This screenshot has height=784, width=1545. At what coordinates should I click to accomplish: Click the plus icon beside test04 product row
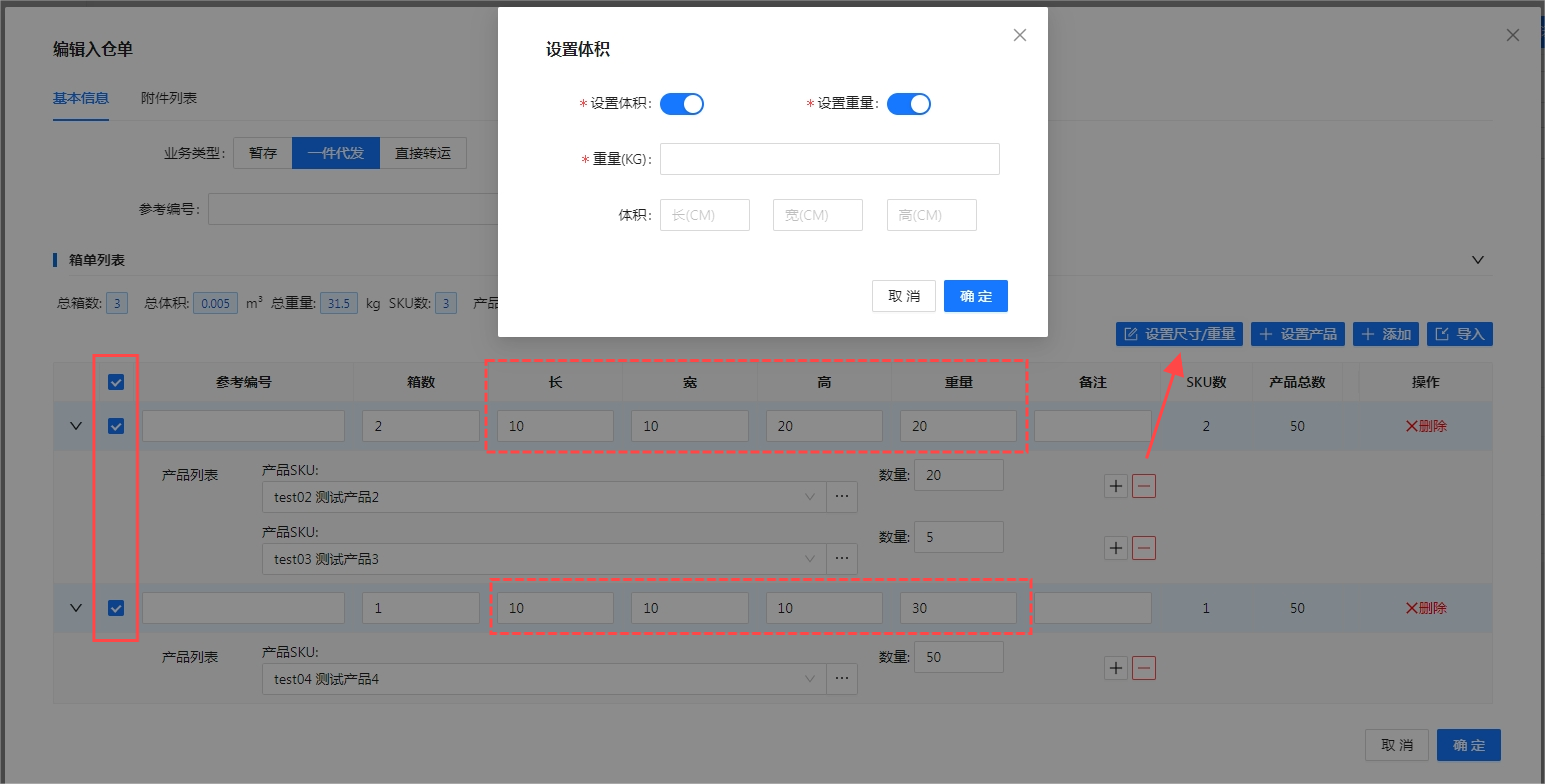tap(1116, 668)
